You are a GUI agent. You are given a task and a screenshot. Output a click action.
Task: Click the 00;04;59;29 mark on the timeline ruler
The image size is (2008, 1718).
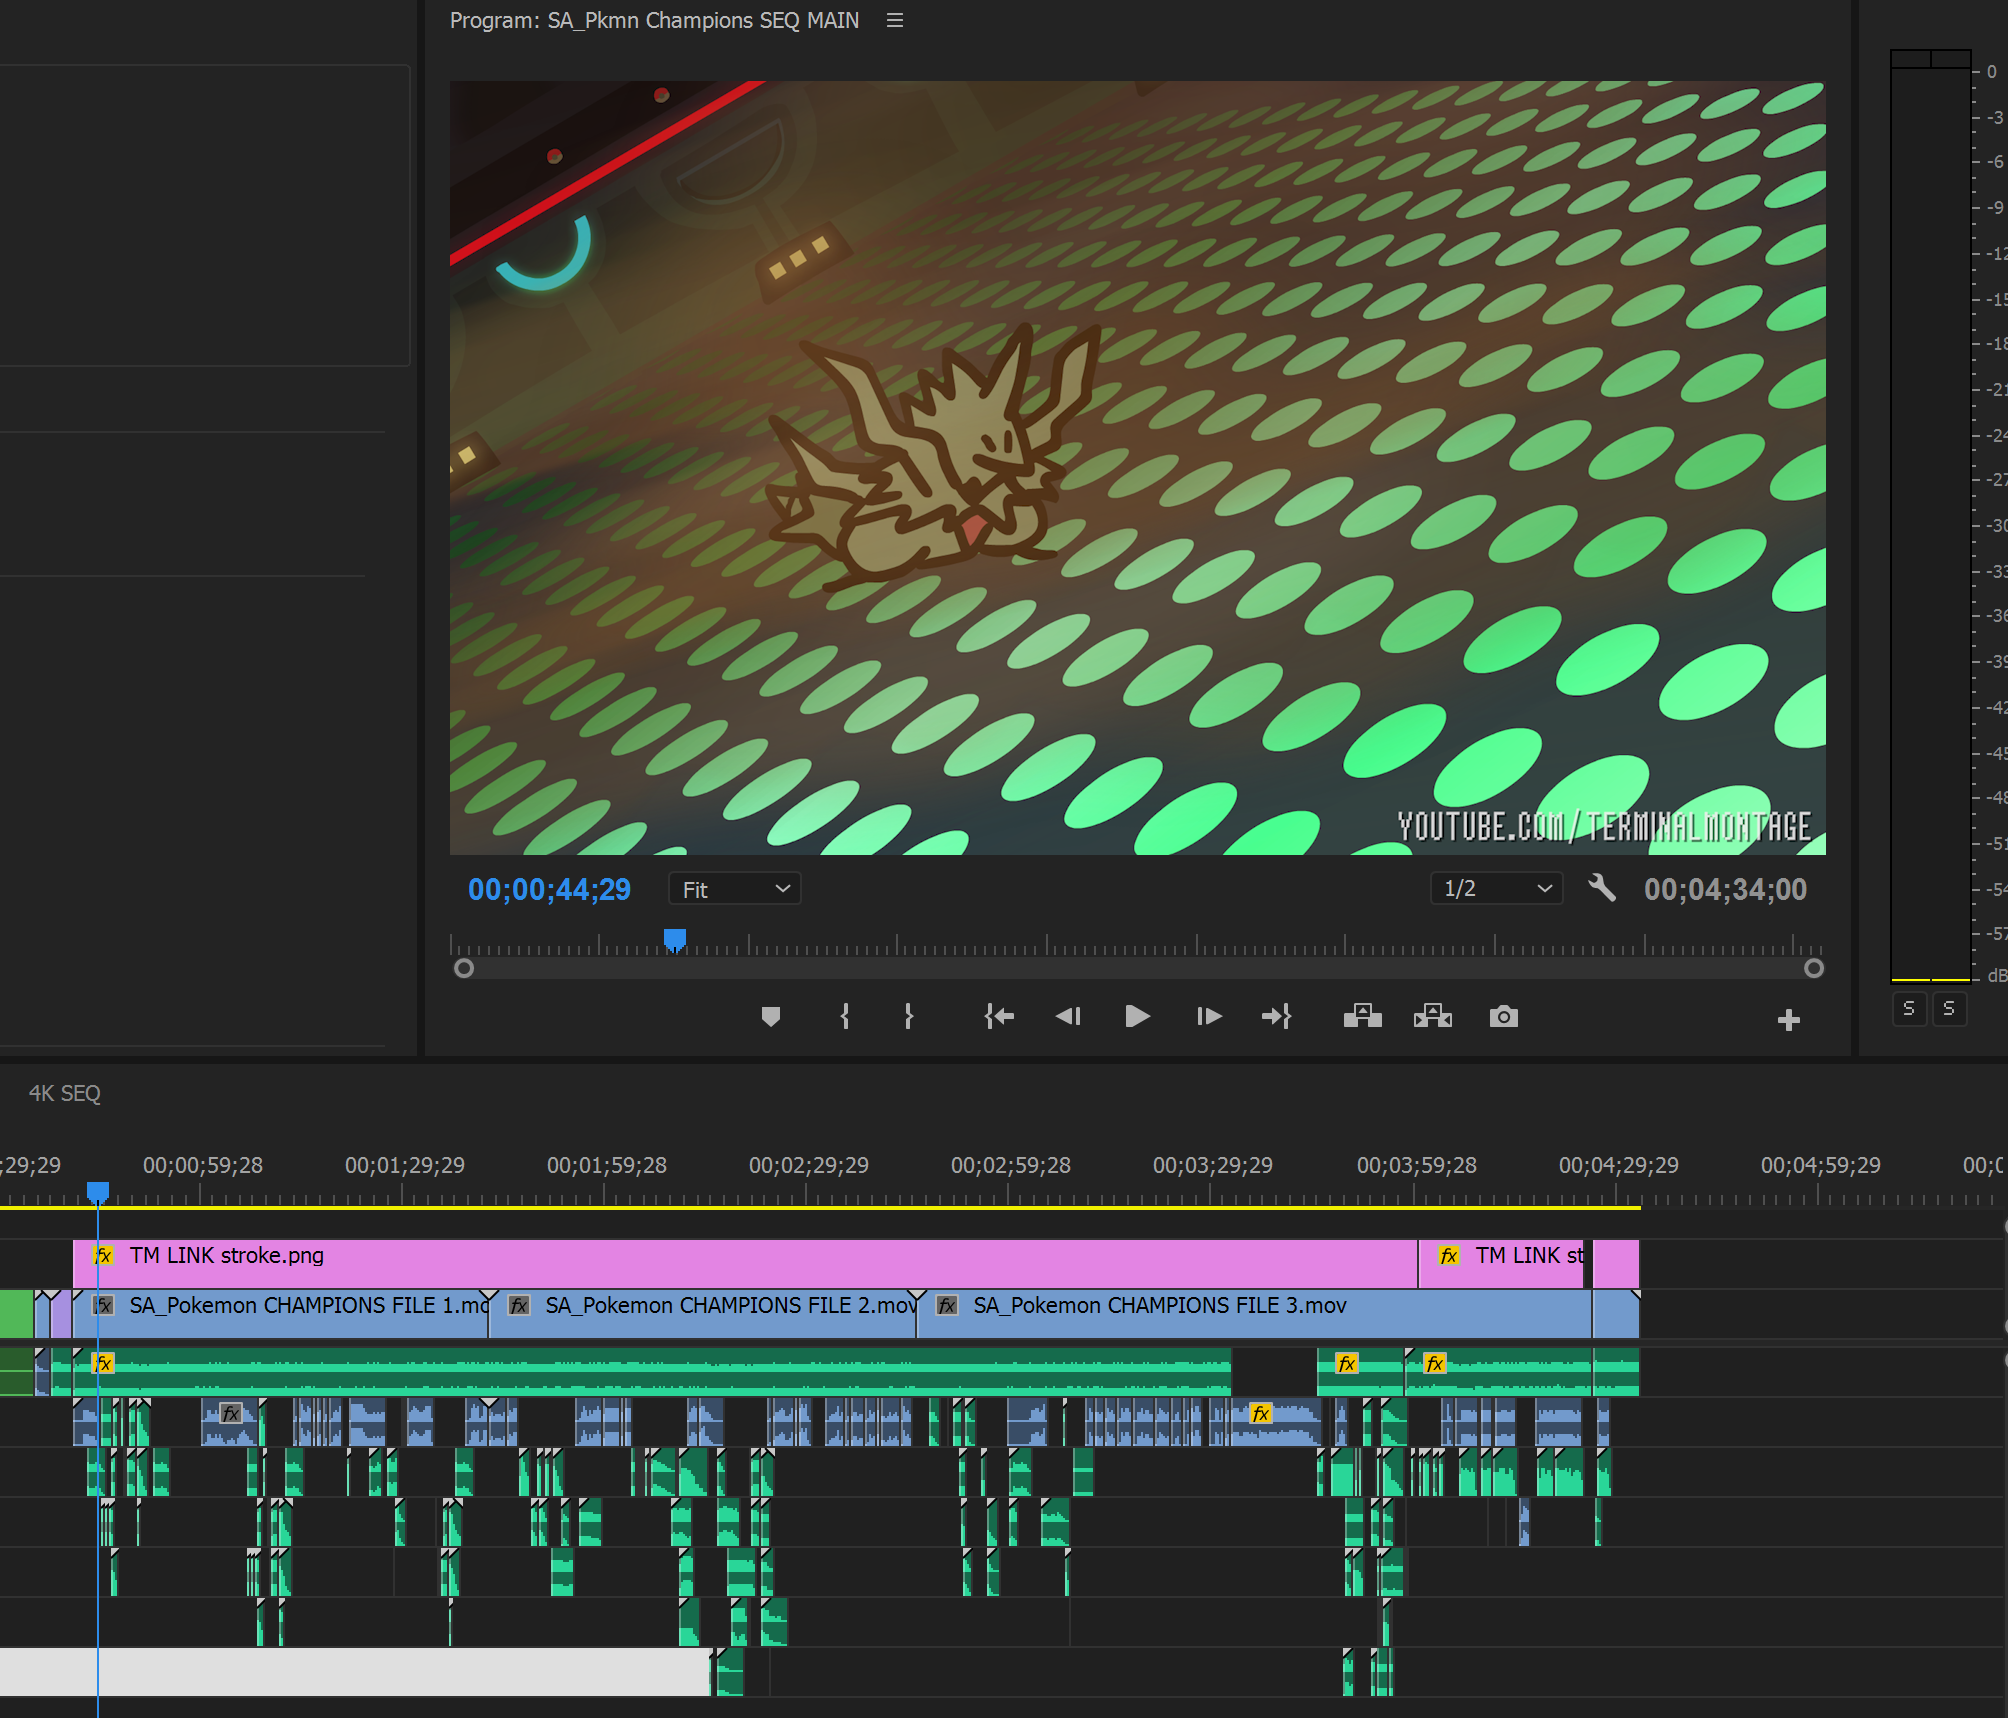(1821, 1165)
